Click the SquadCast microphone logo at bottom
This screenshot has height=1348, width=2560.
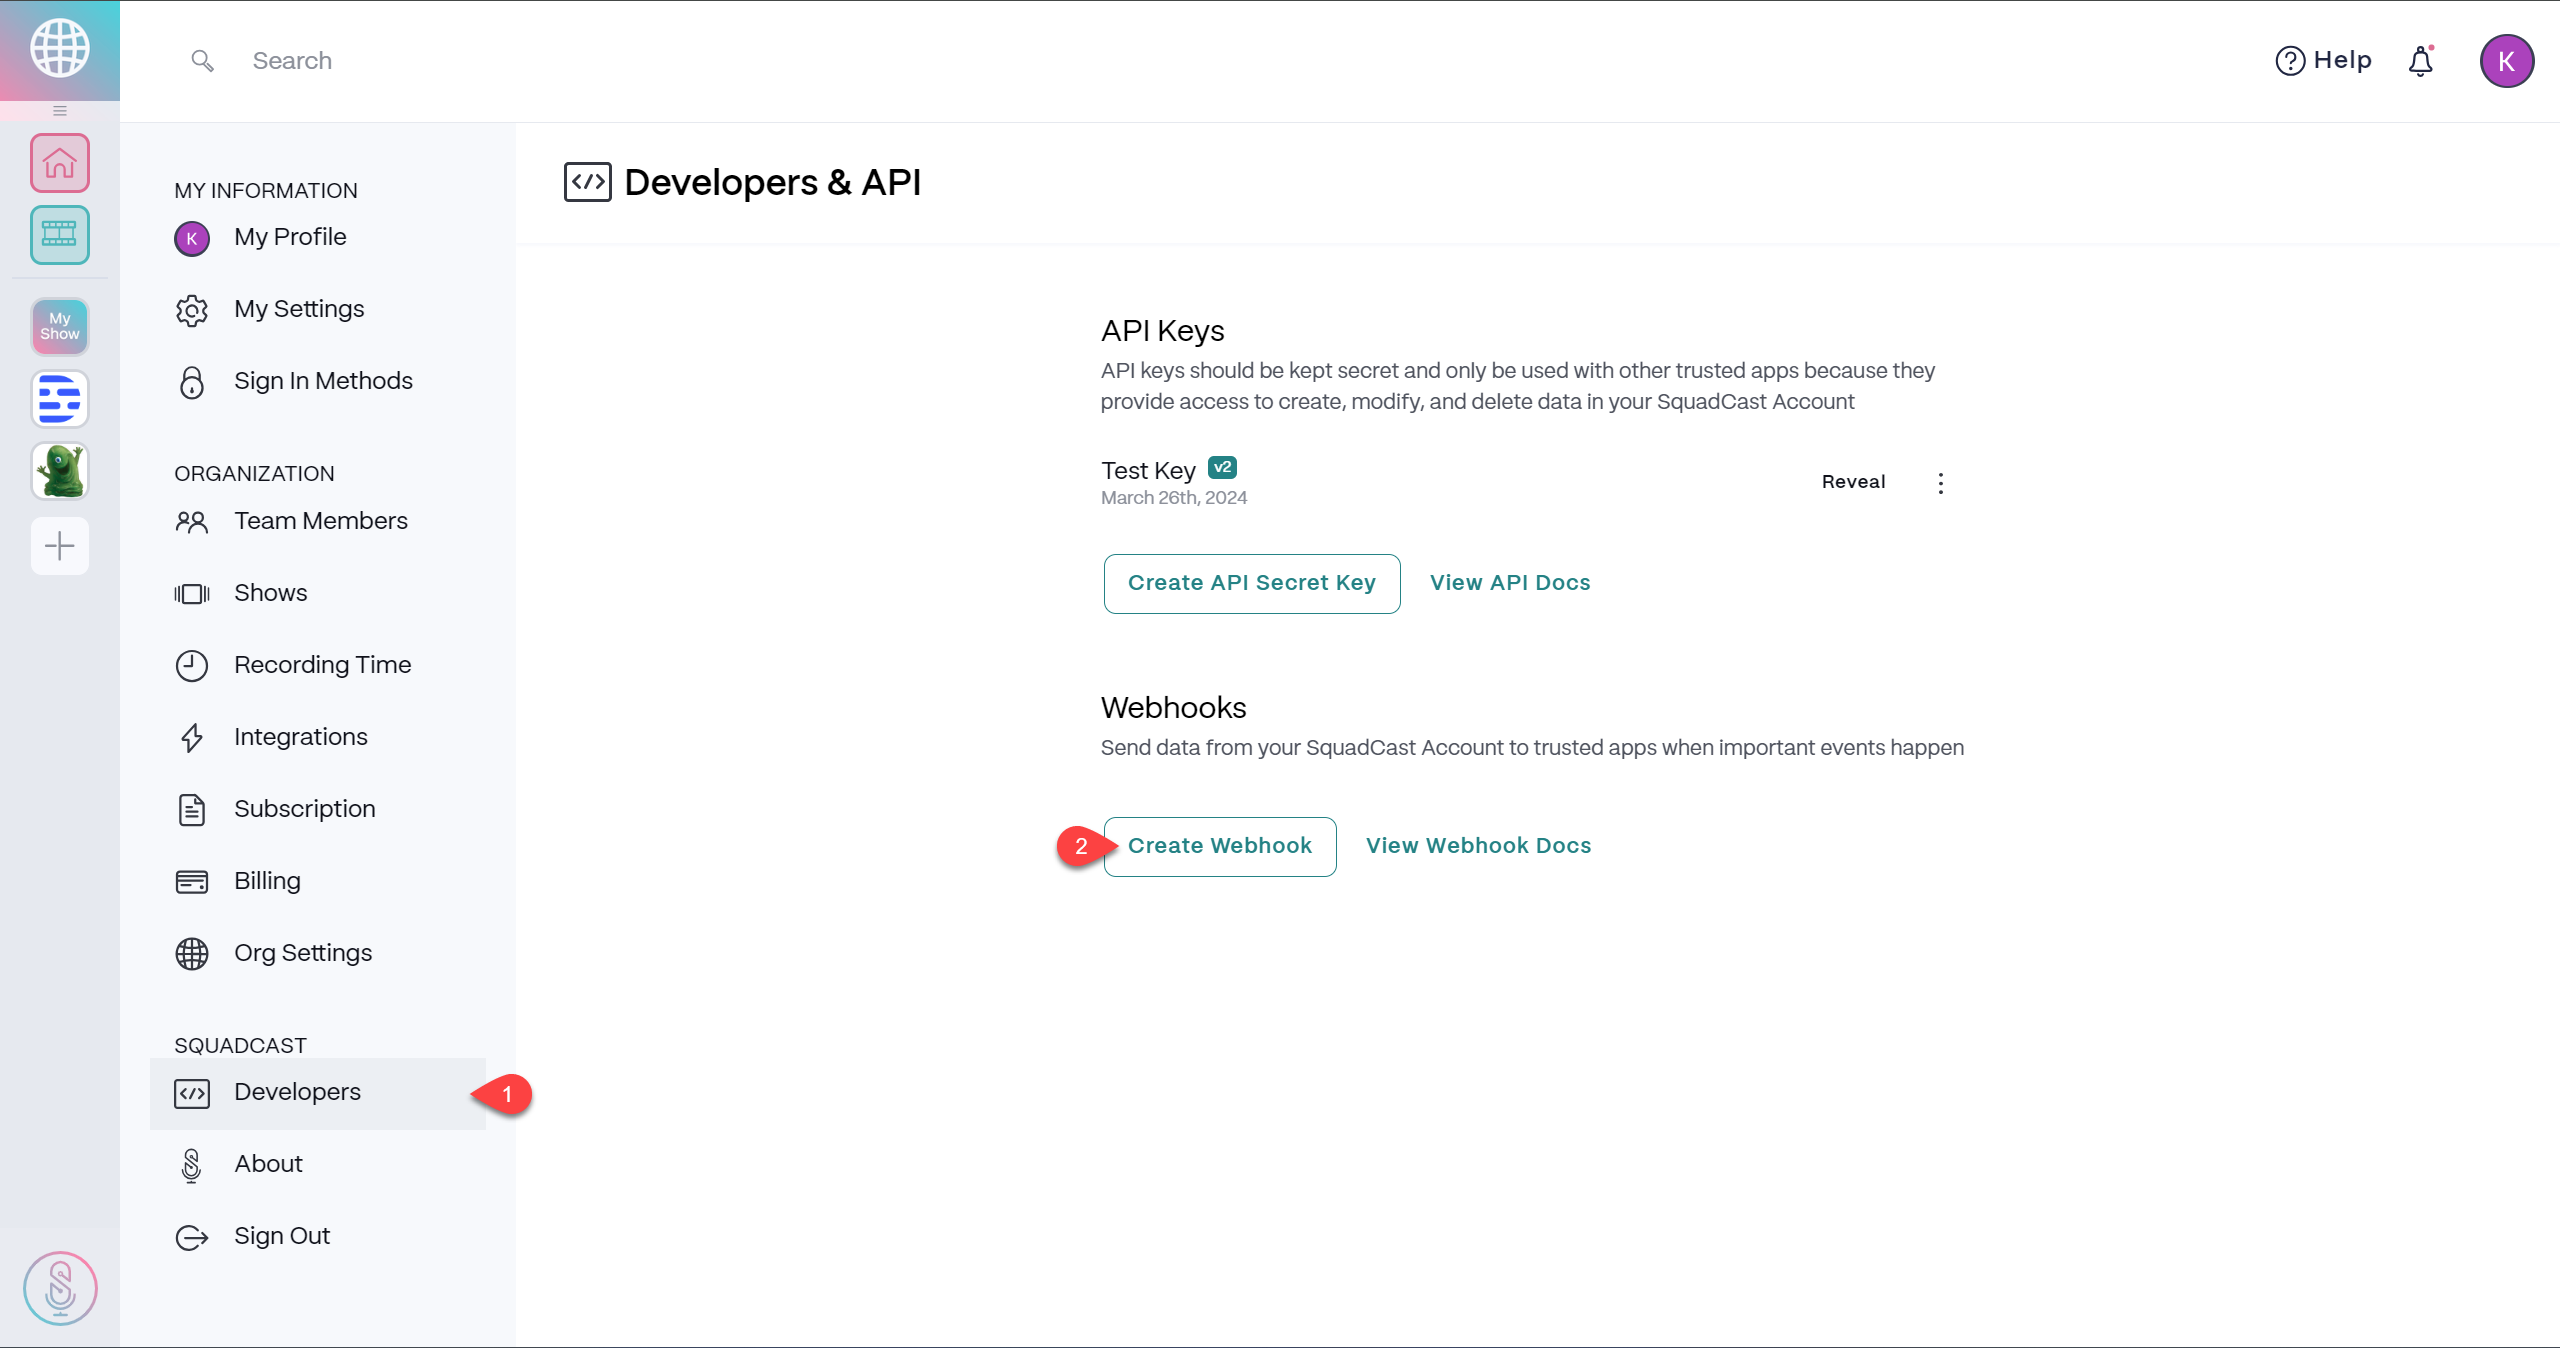point(60,1288)
